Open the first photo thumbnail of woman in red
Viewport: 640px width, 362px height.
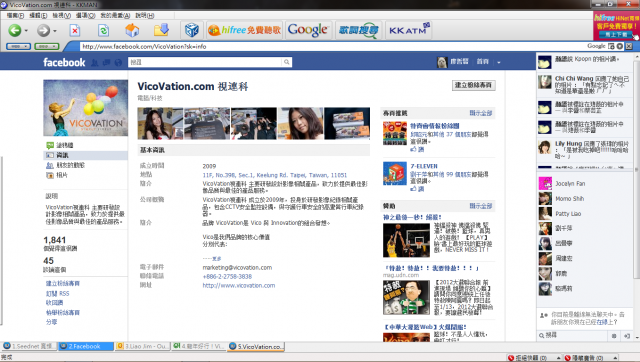[x=160, y=123]
